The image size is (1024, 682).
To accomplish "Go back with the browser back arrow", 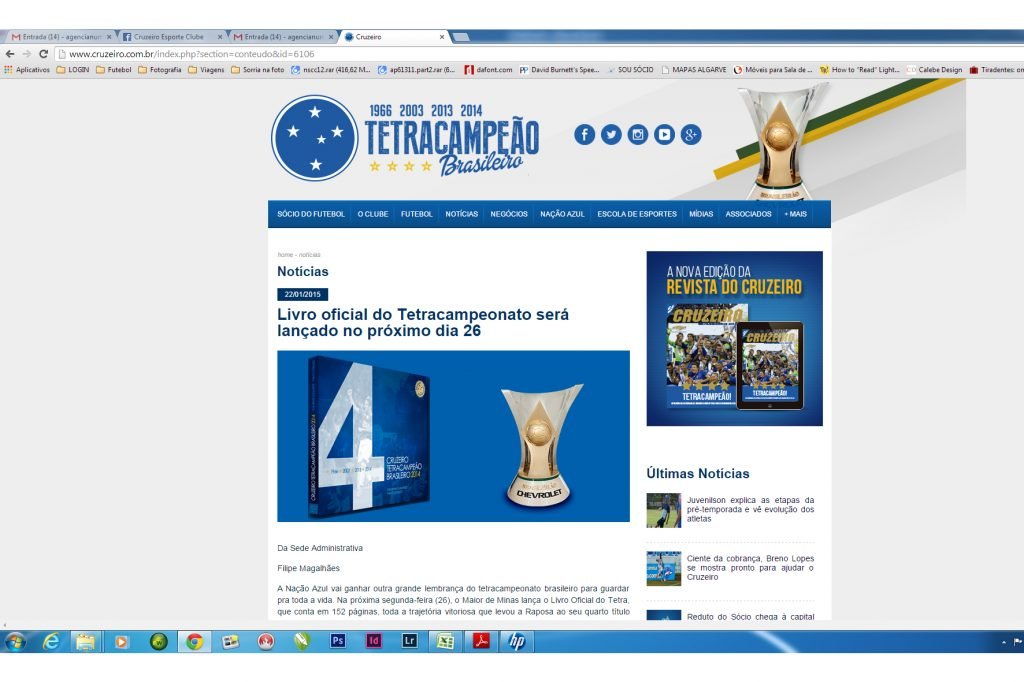I will tap(10, 54).
